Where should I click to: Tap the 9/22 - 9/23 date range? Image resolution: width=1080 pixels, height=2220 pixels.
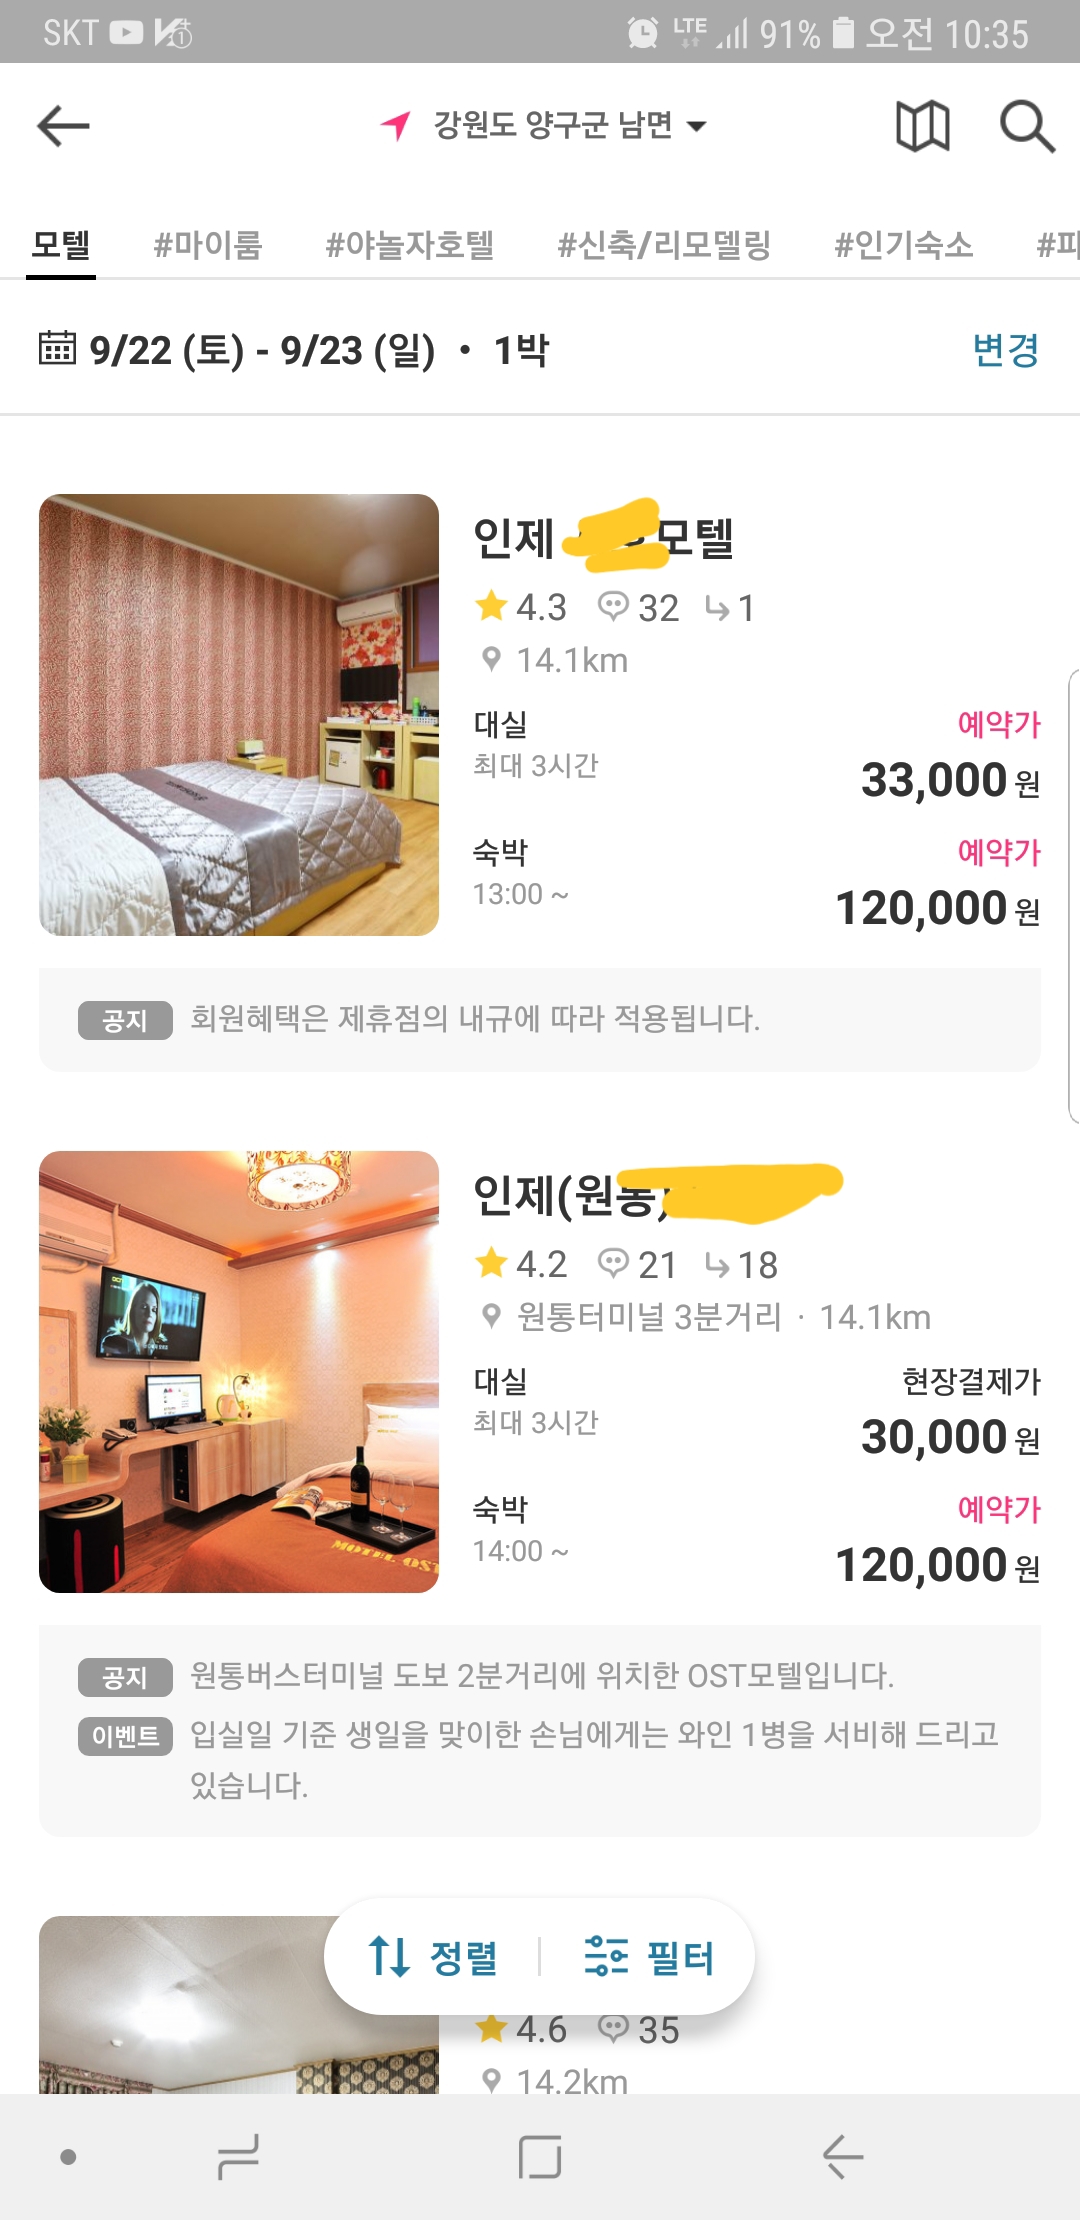point(262,350)
